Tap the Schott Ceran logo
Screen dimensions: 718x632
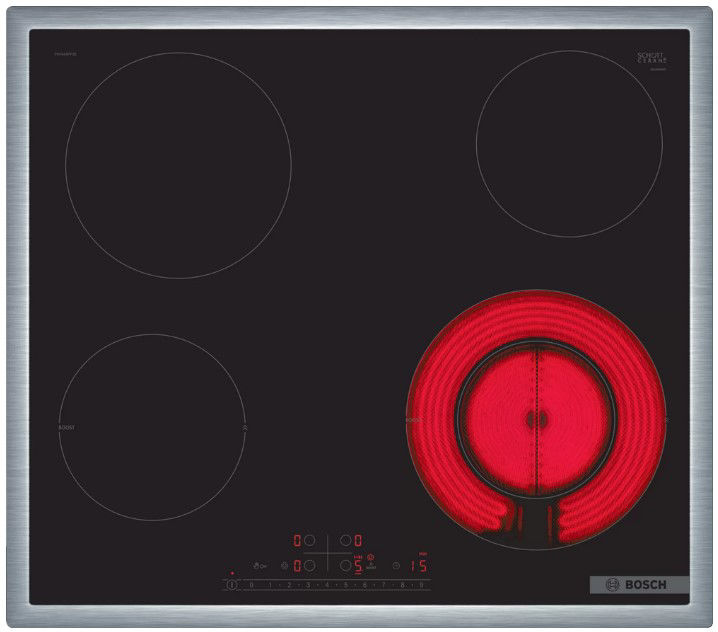click(651, 59)
